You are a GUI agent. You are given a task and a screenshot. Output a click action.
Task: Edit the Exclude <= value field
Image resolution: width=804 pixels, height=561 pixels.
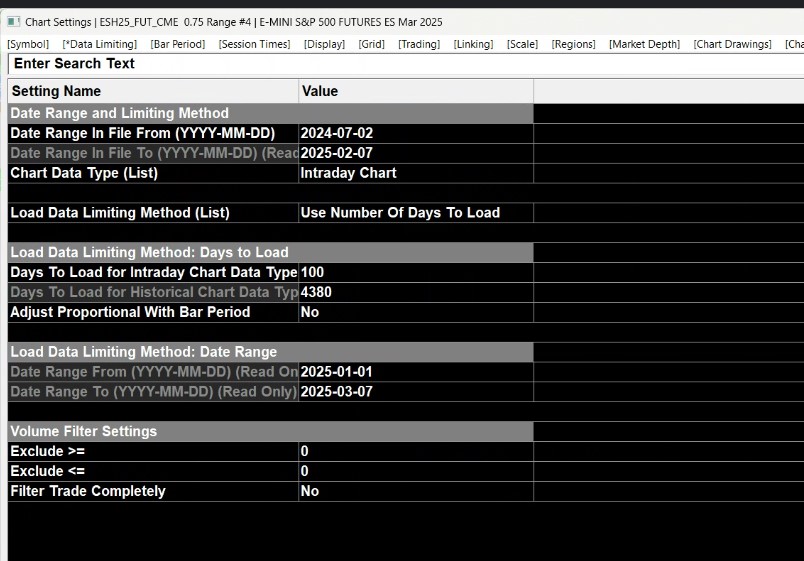(416, 472)
